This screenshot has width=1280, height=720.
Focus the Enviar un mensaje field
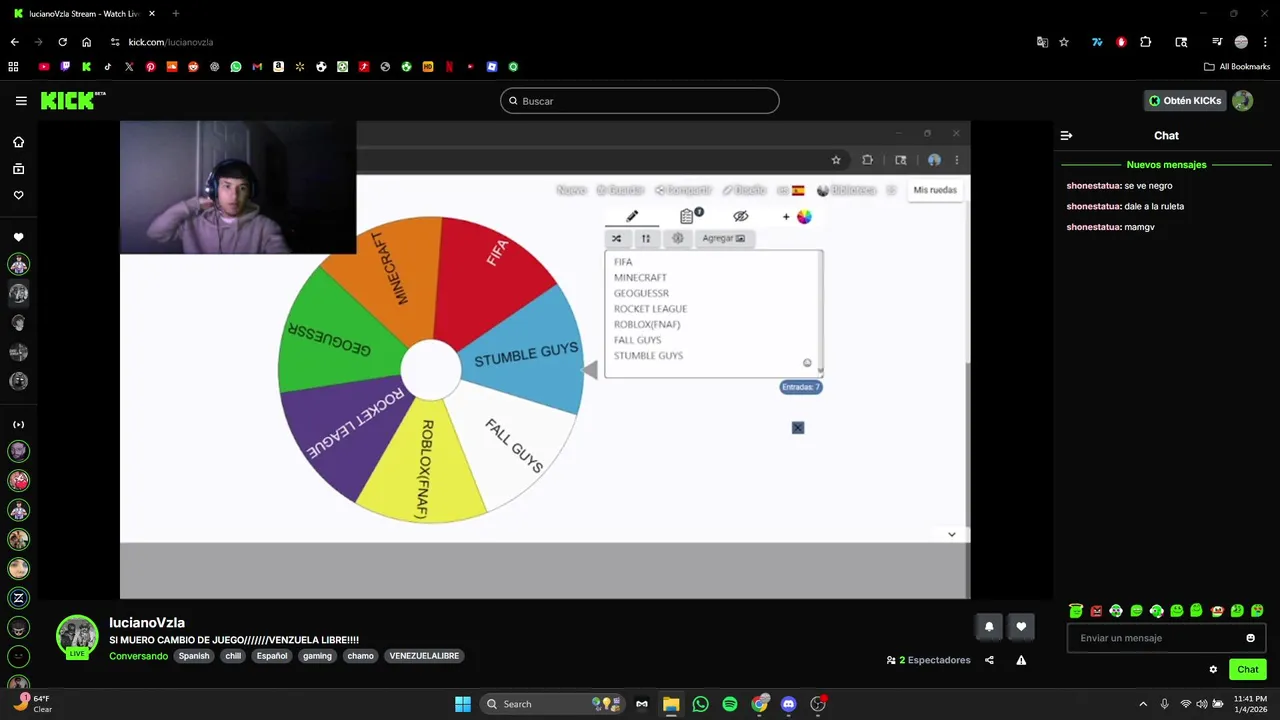[1166, 638]
